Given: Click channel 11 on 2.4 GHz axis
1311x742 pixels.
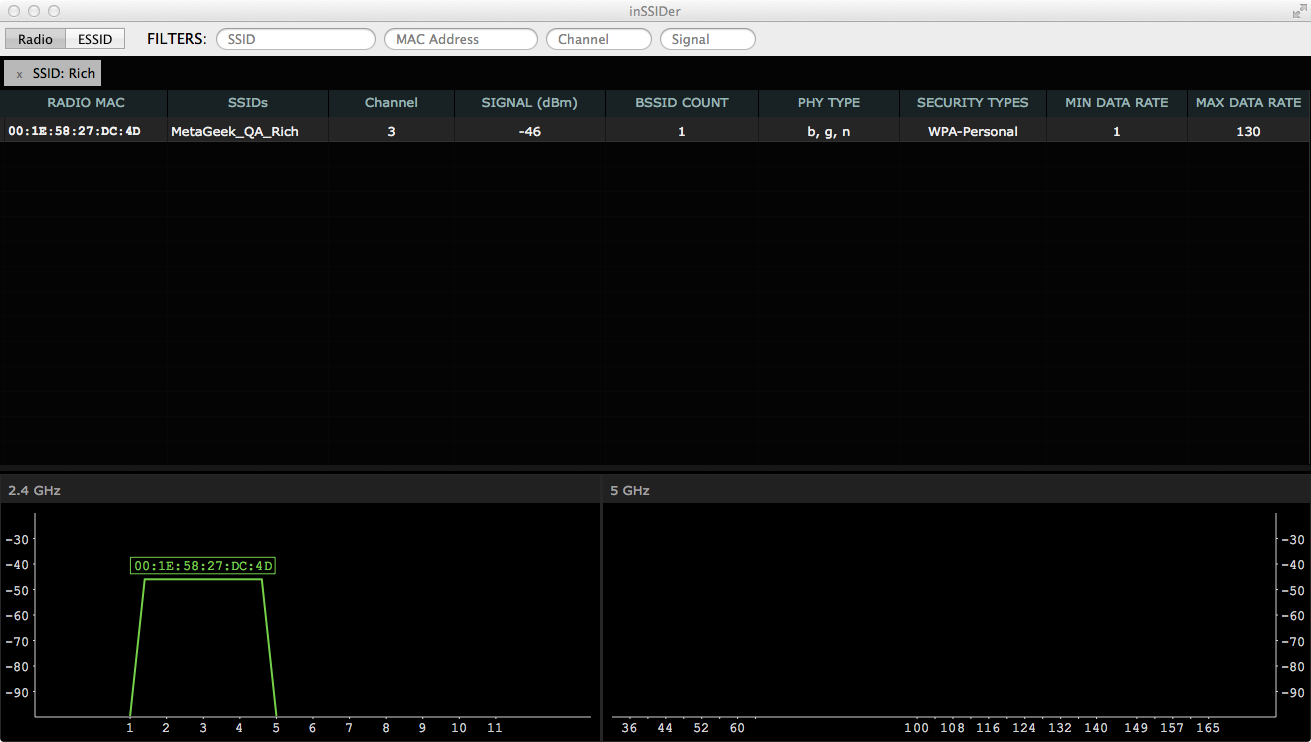Looking at the screenshot, I should (494, 728).
